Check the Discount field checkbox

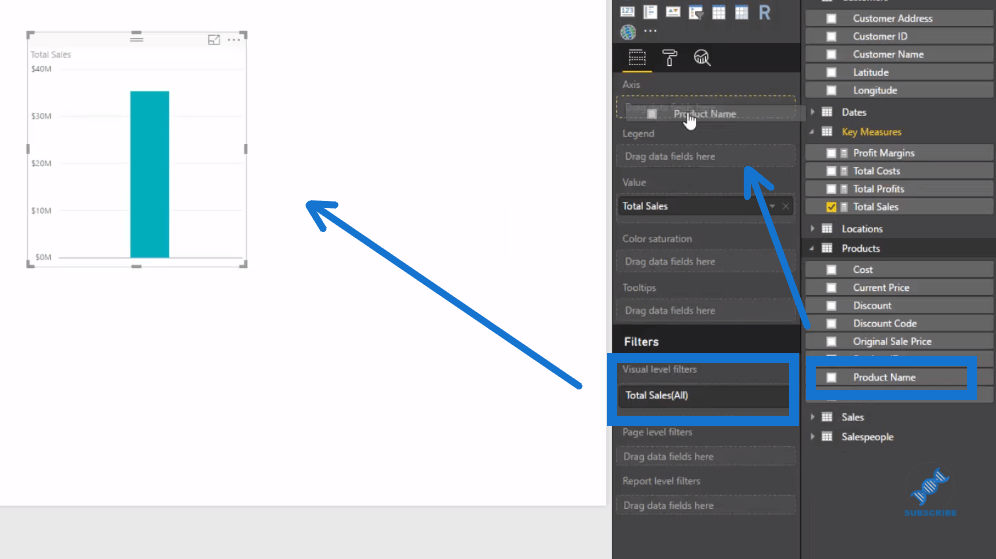pos(831,306)
